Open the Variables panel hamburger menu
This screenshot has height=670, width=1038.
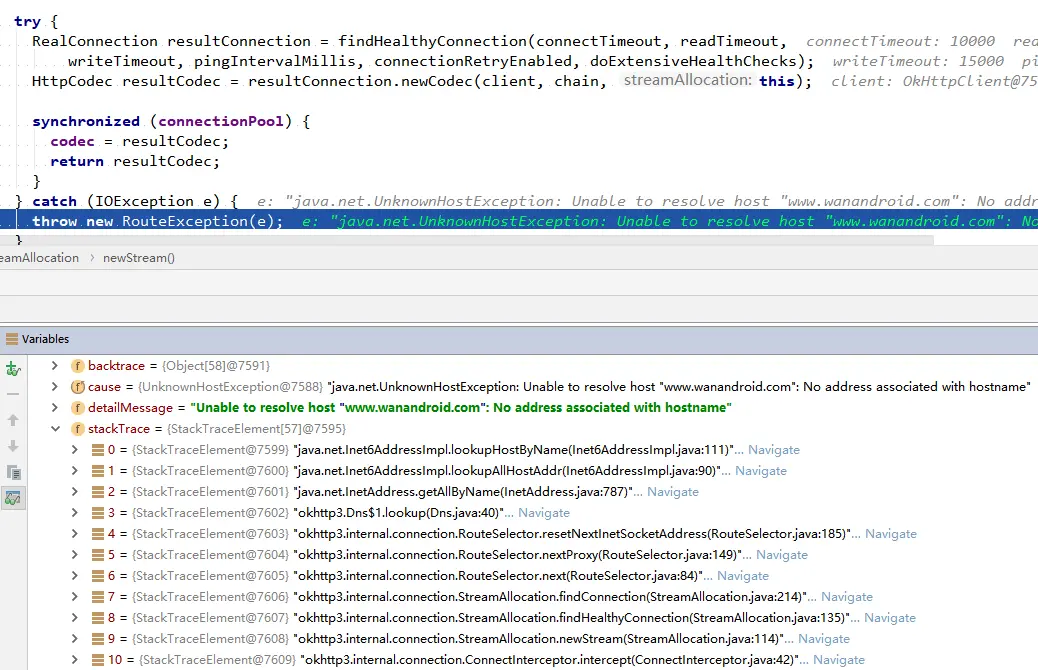(10, 338)
